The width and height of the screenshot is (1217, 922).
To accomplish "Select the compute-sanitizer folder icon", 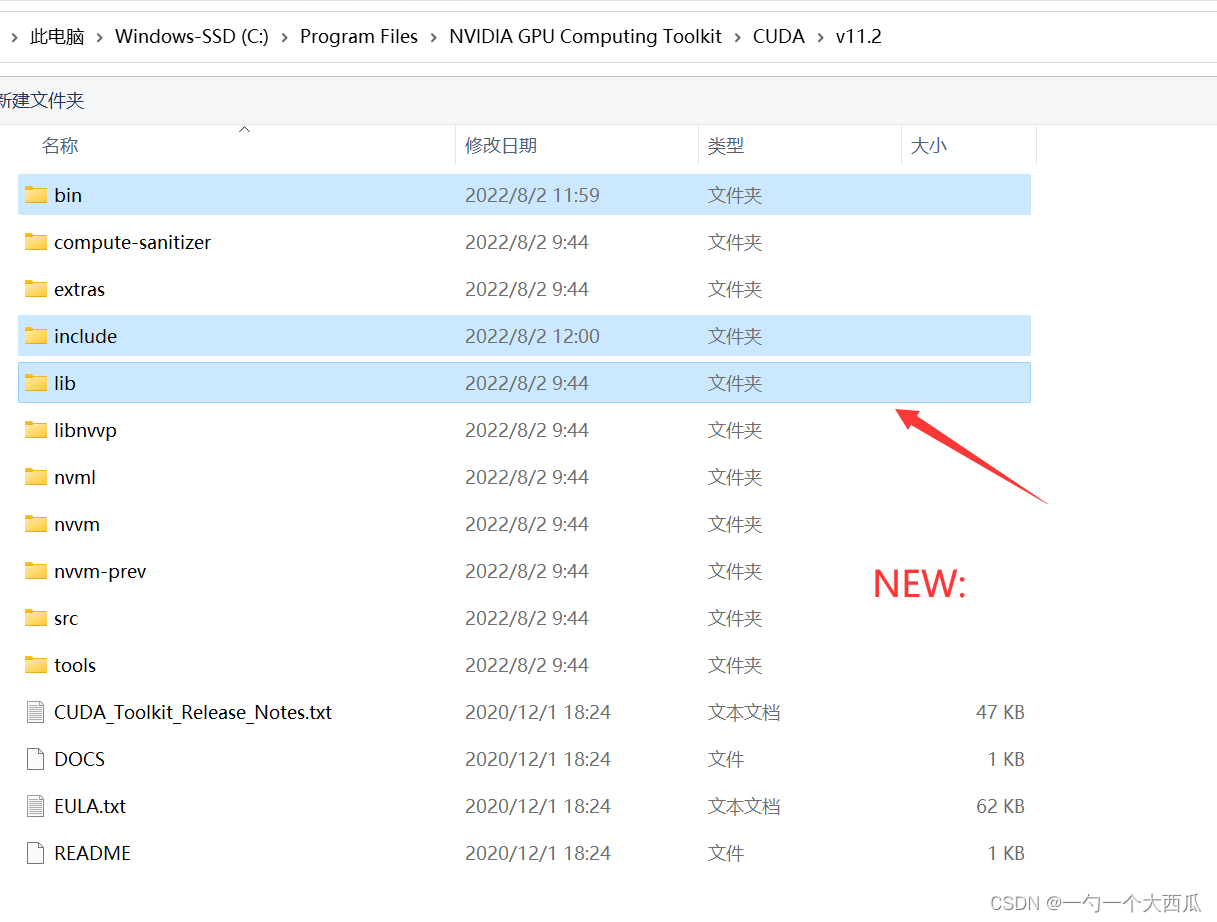I will (x=36, y=242).
